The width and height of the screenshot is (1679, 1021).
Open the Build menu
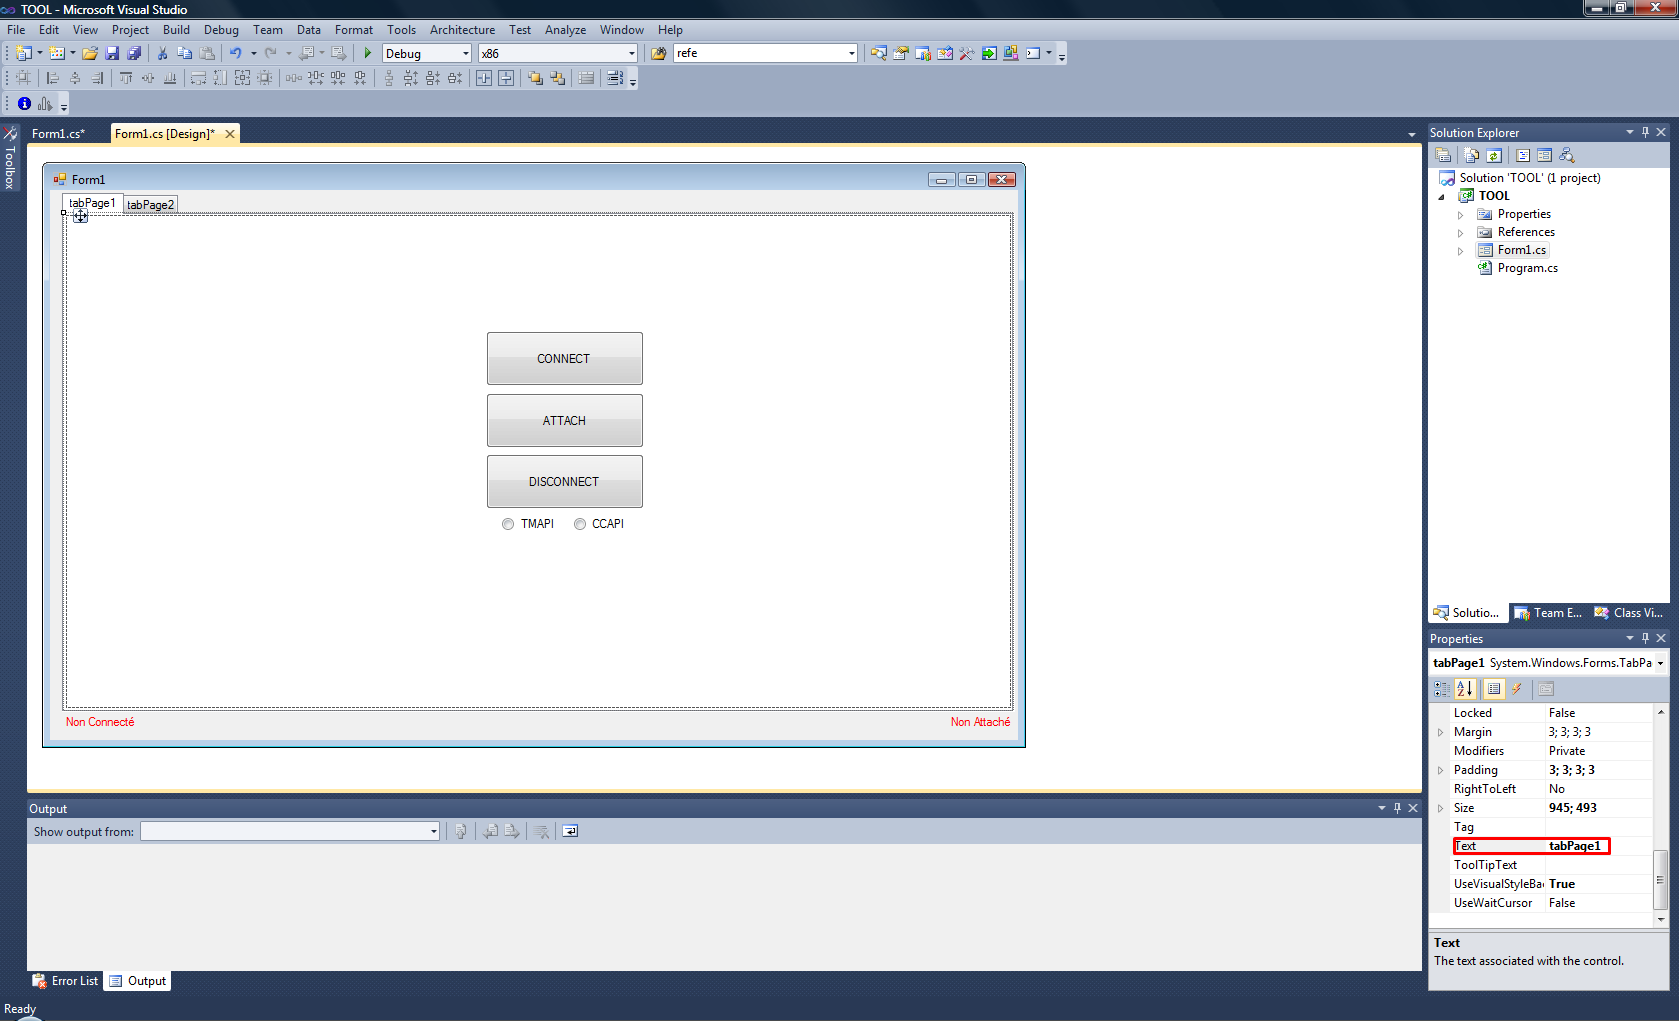click(176, 30)
